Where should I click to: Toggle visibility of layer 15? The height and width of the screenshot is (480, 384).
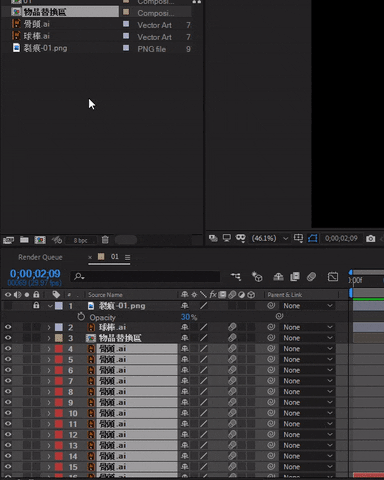pyautogui.click(x=8, y=467)
